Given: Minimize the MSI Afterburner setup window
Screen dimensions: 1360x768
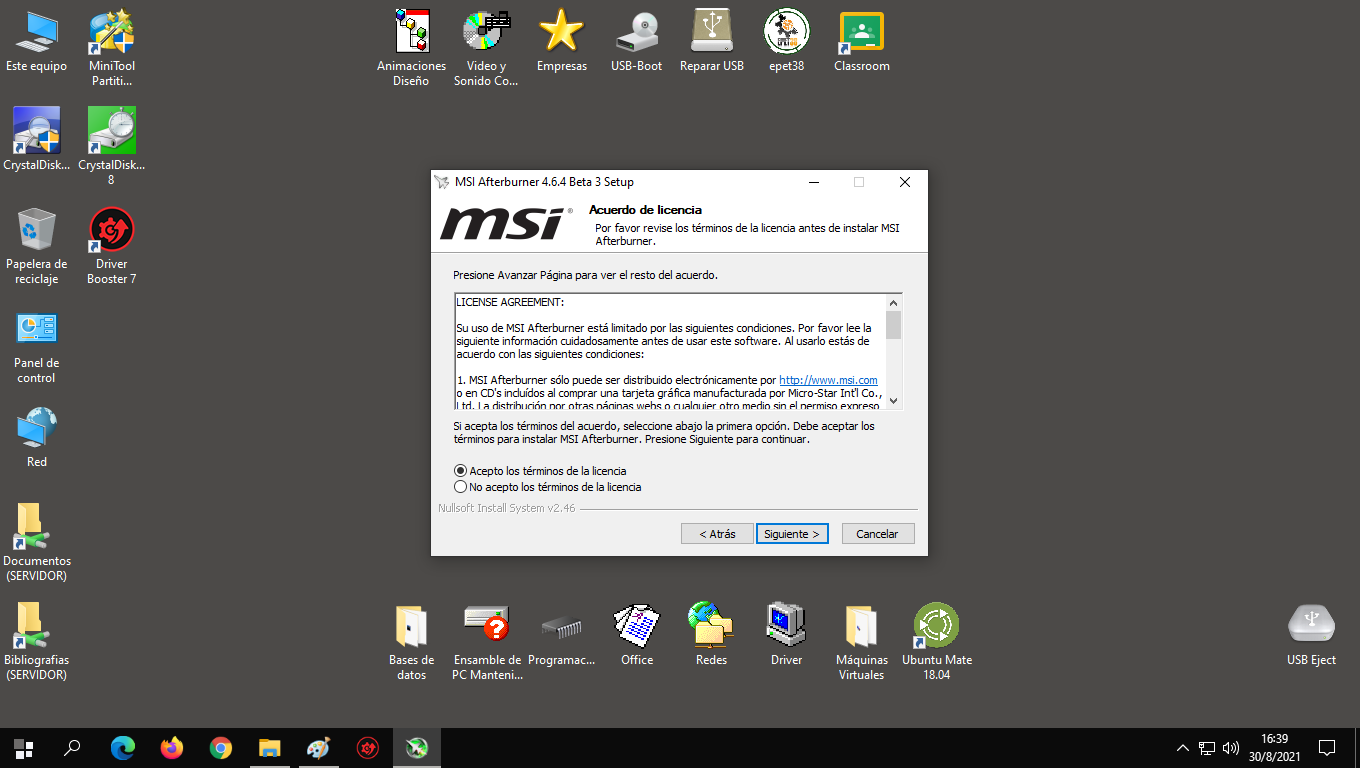Looking at the screenshot, I should (x=813, y=182).
